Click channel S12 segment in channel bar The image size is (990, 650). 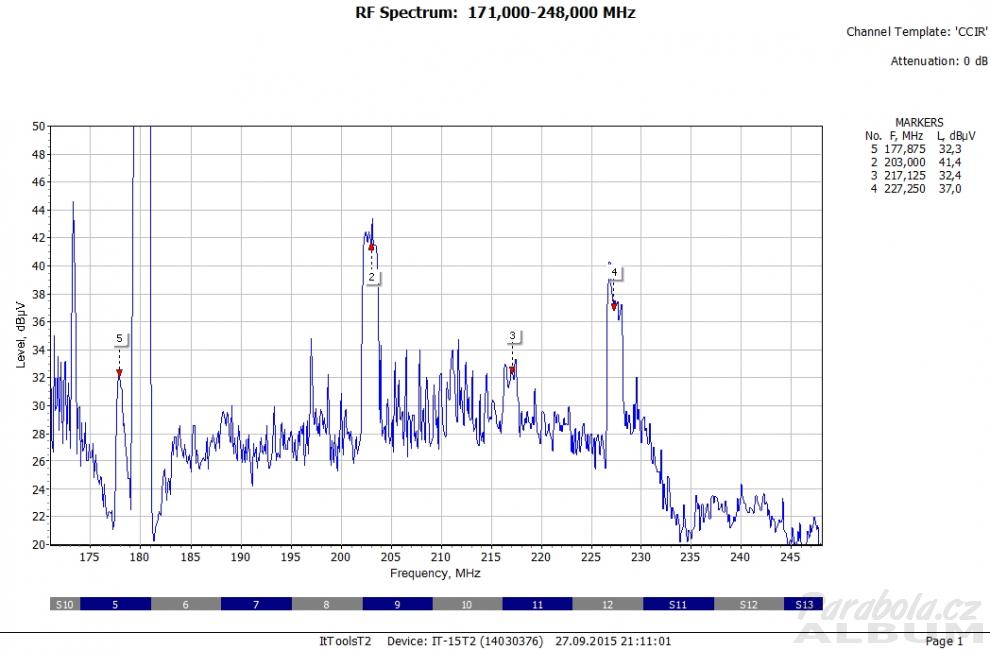(749, 605)
